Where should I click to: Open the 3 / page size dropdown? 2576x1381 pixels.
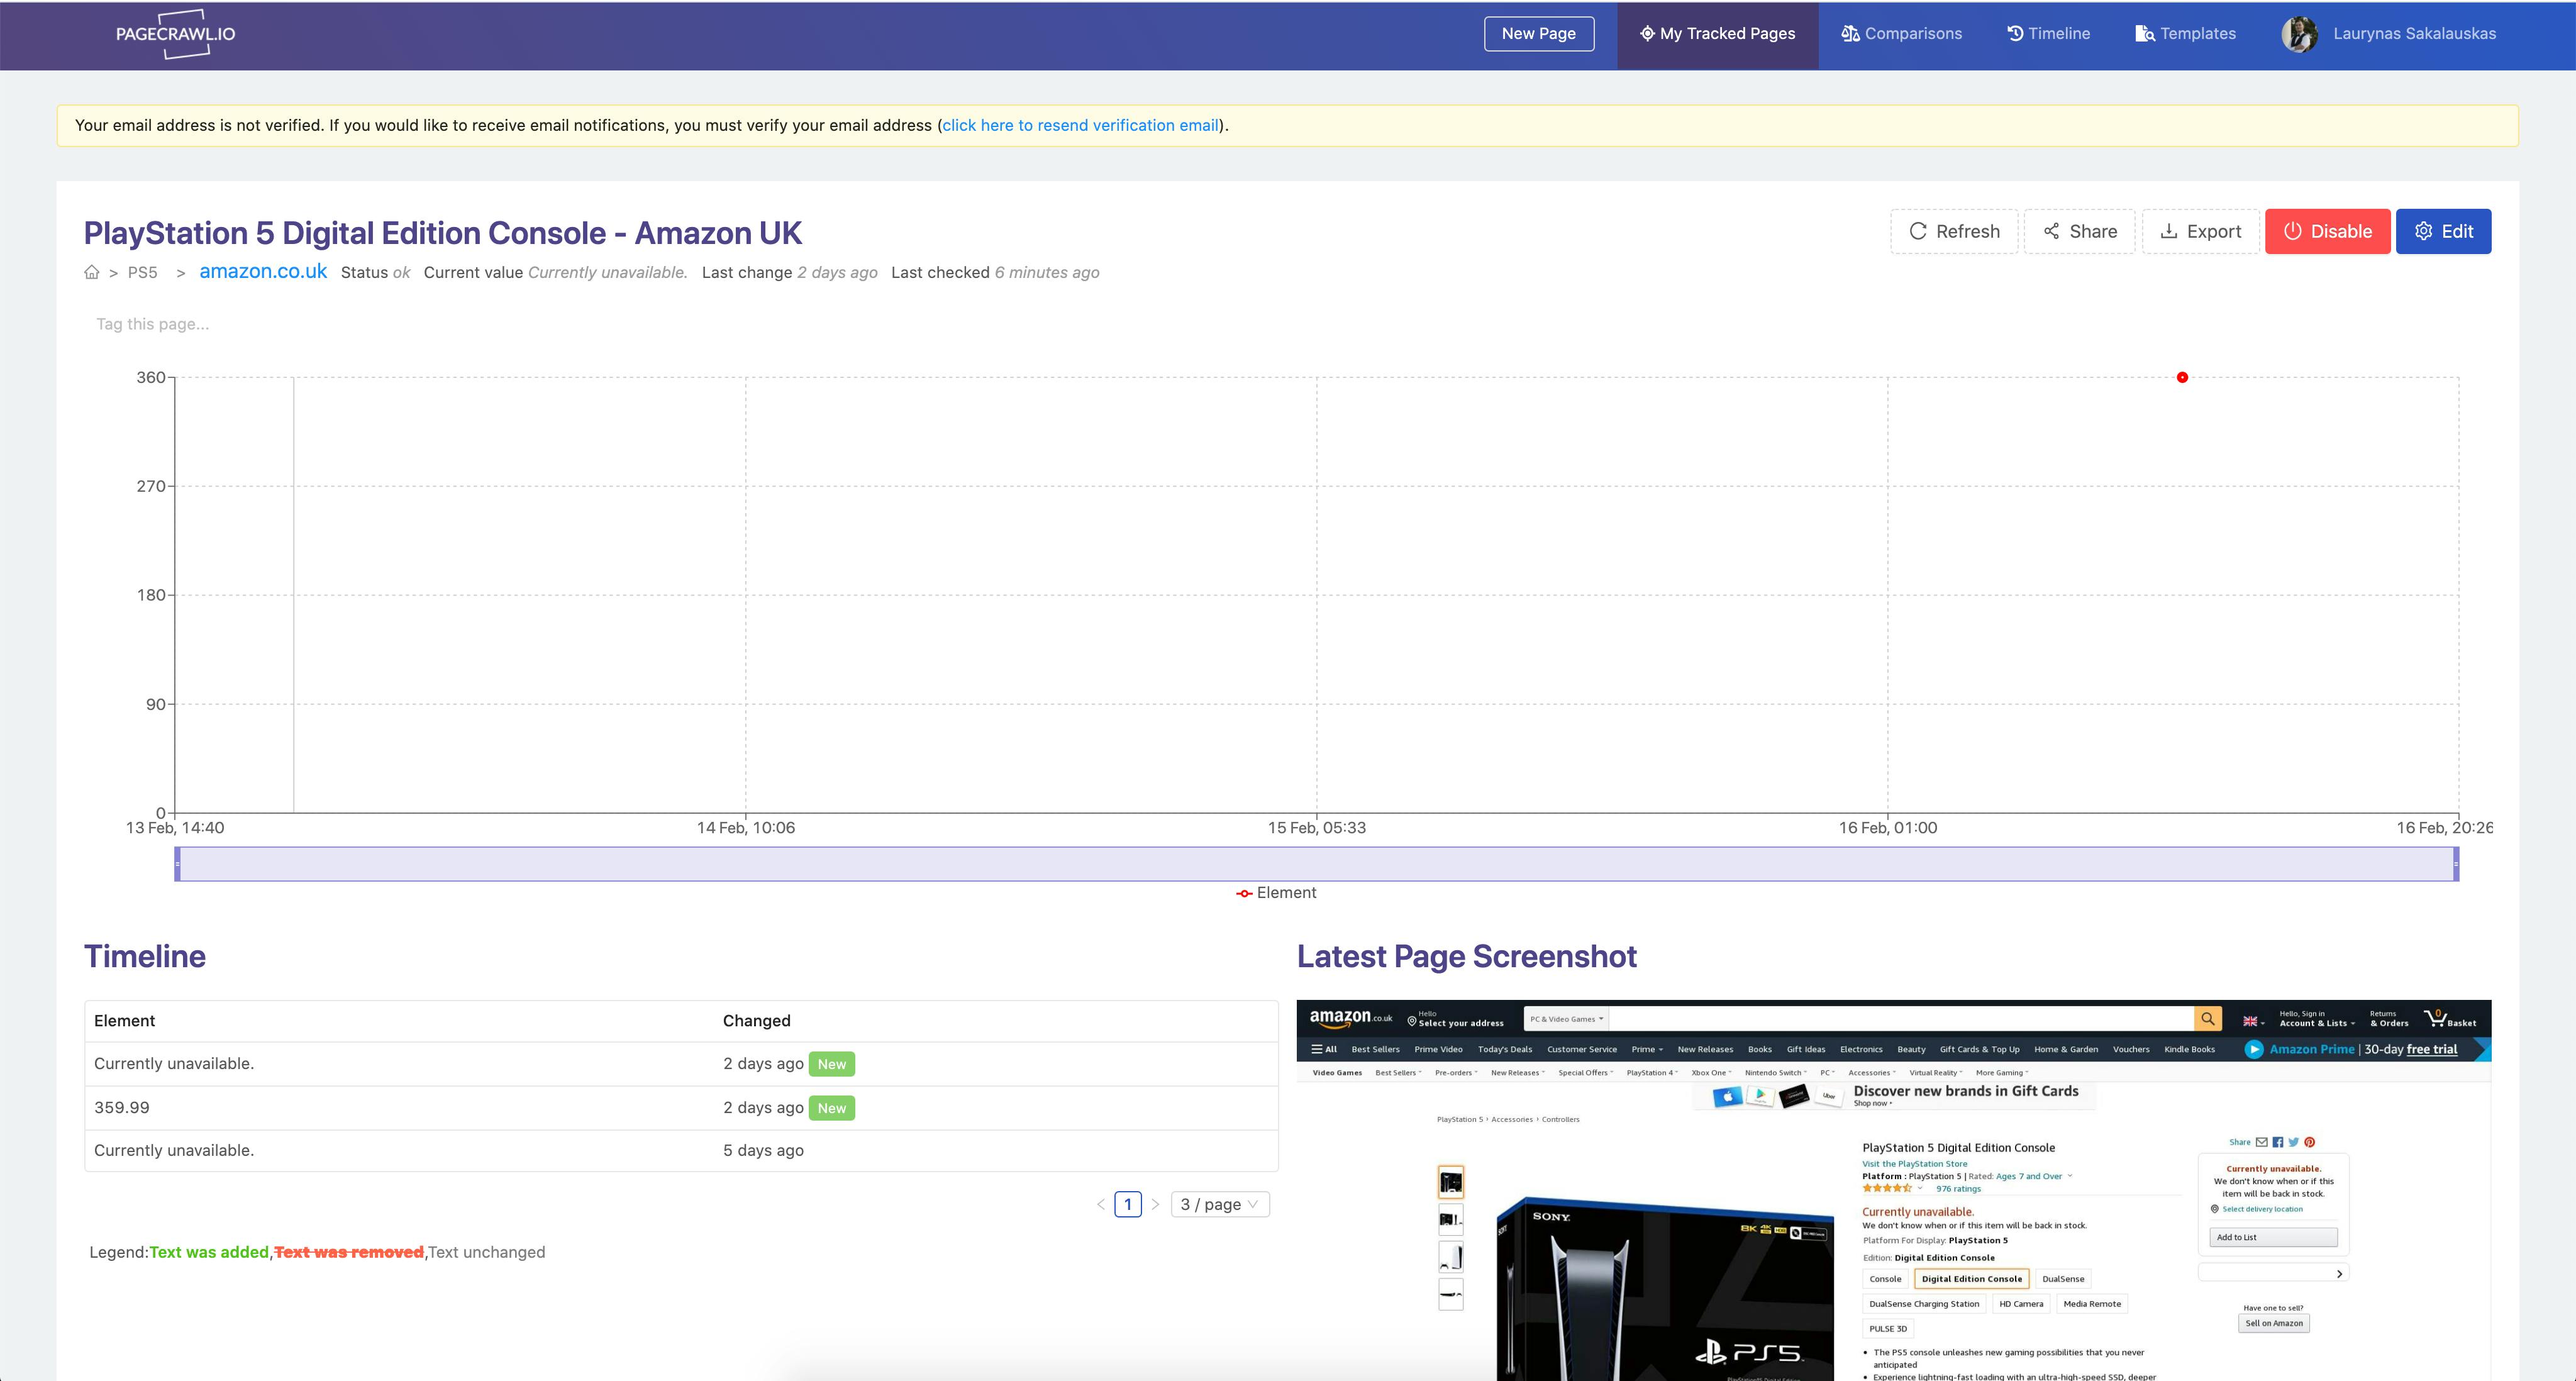(x=1219, y=1204)
